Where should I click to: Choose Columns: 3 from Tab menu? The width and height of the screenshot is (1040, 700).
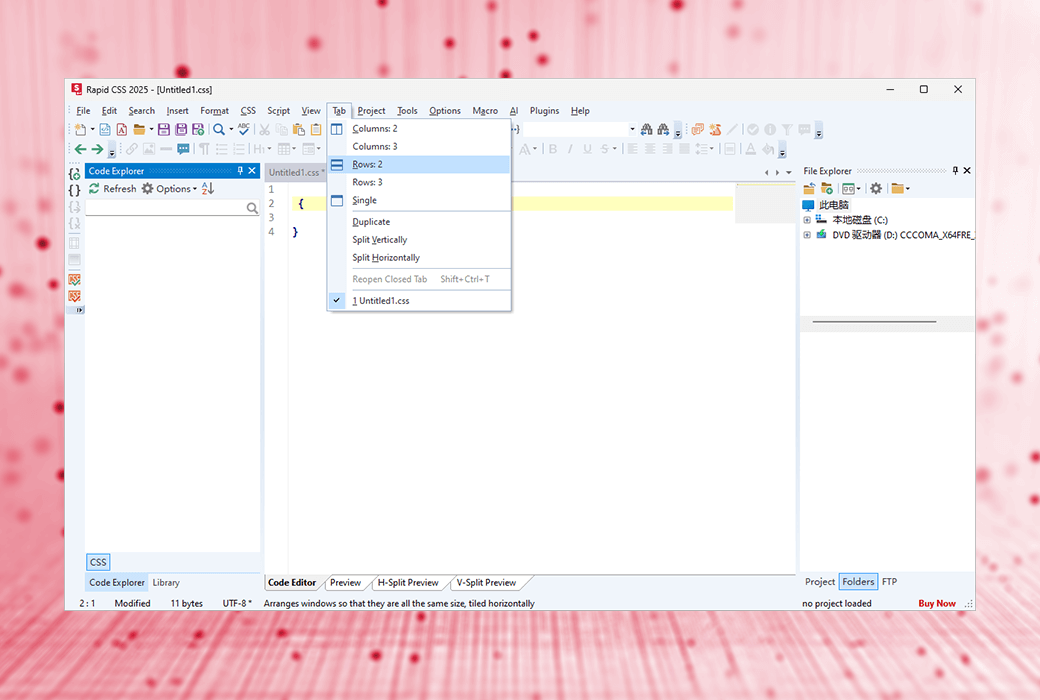[x=419, y=147]
